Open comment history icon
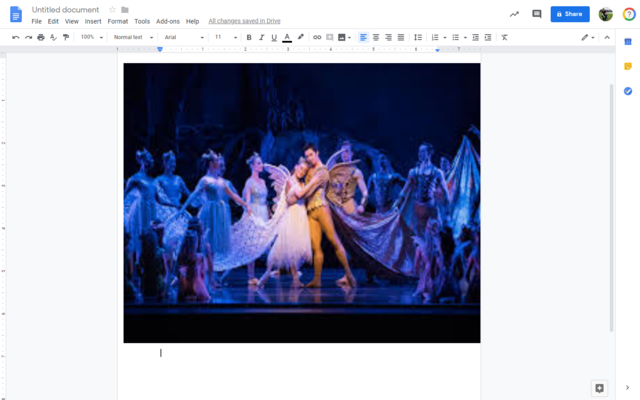 (537, 14)
